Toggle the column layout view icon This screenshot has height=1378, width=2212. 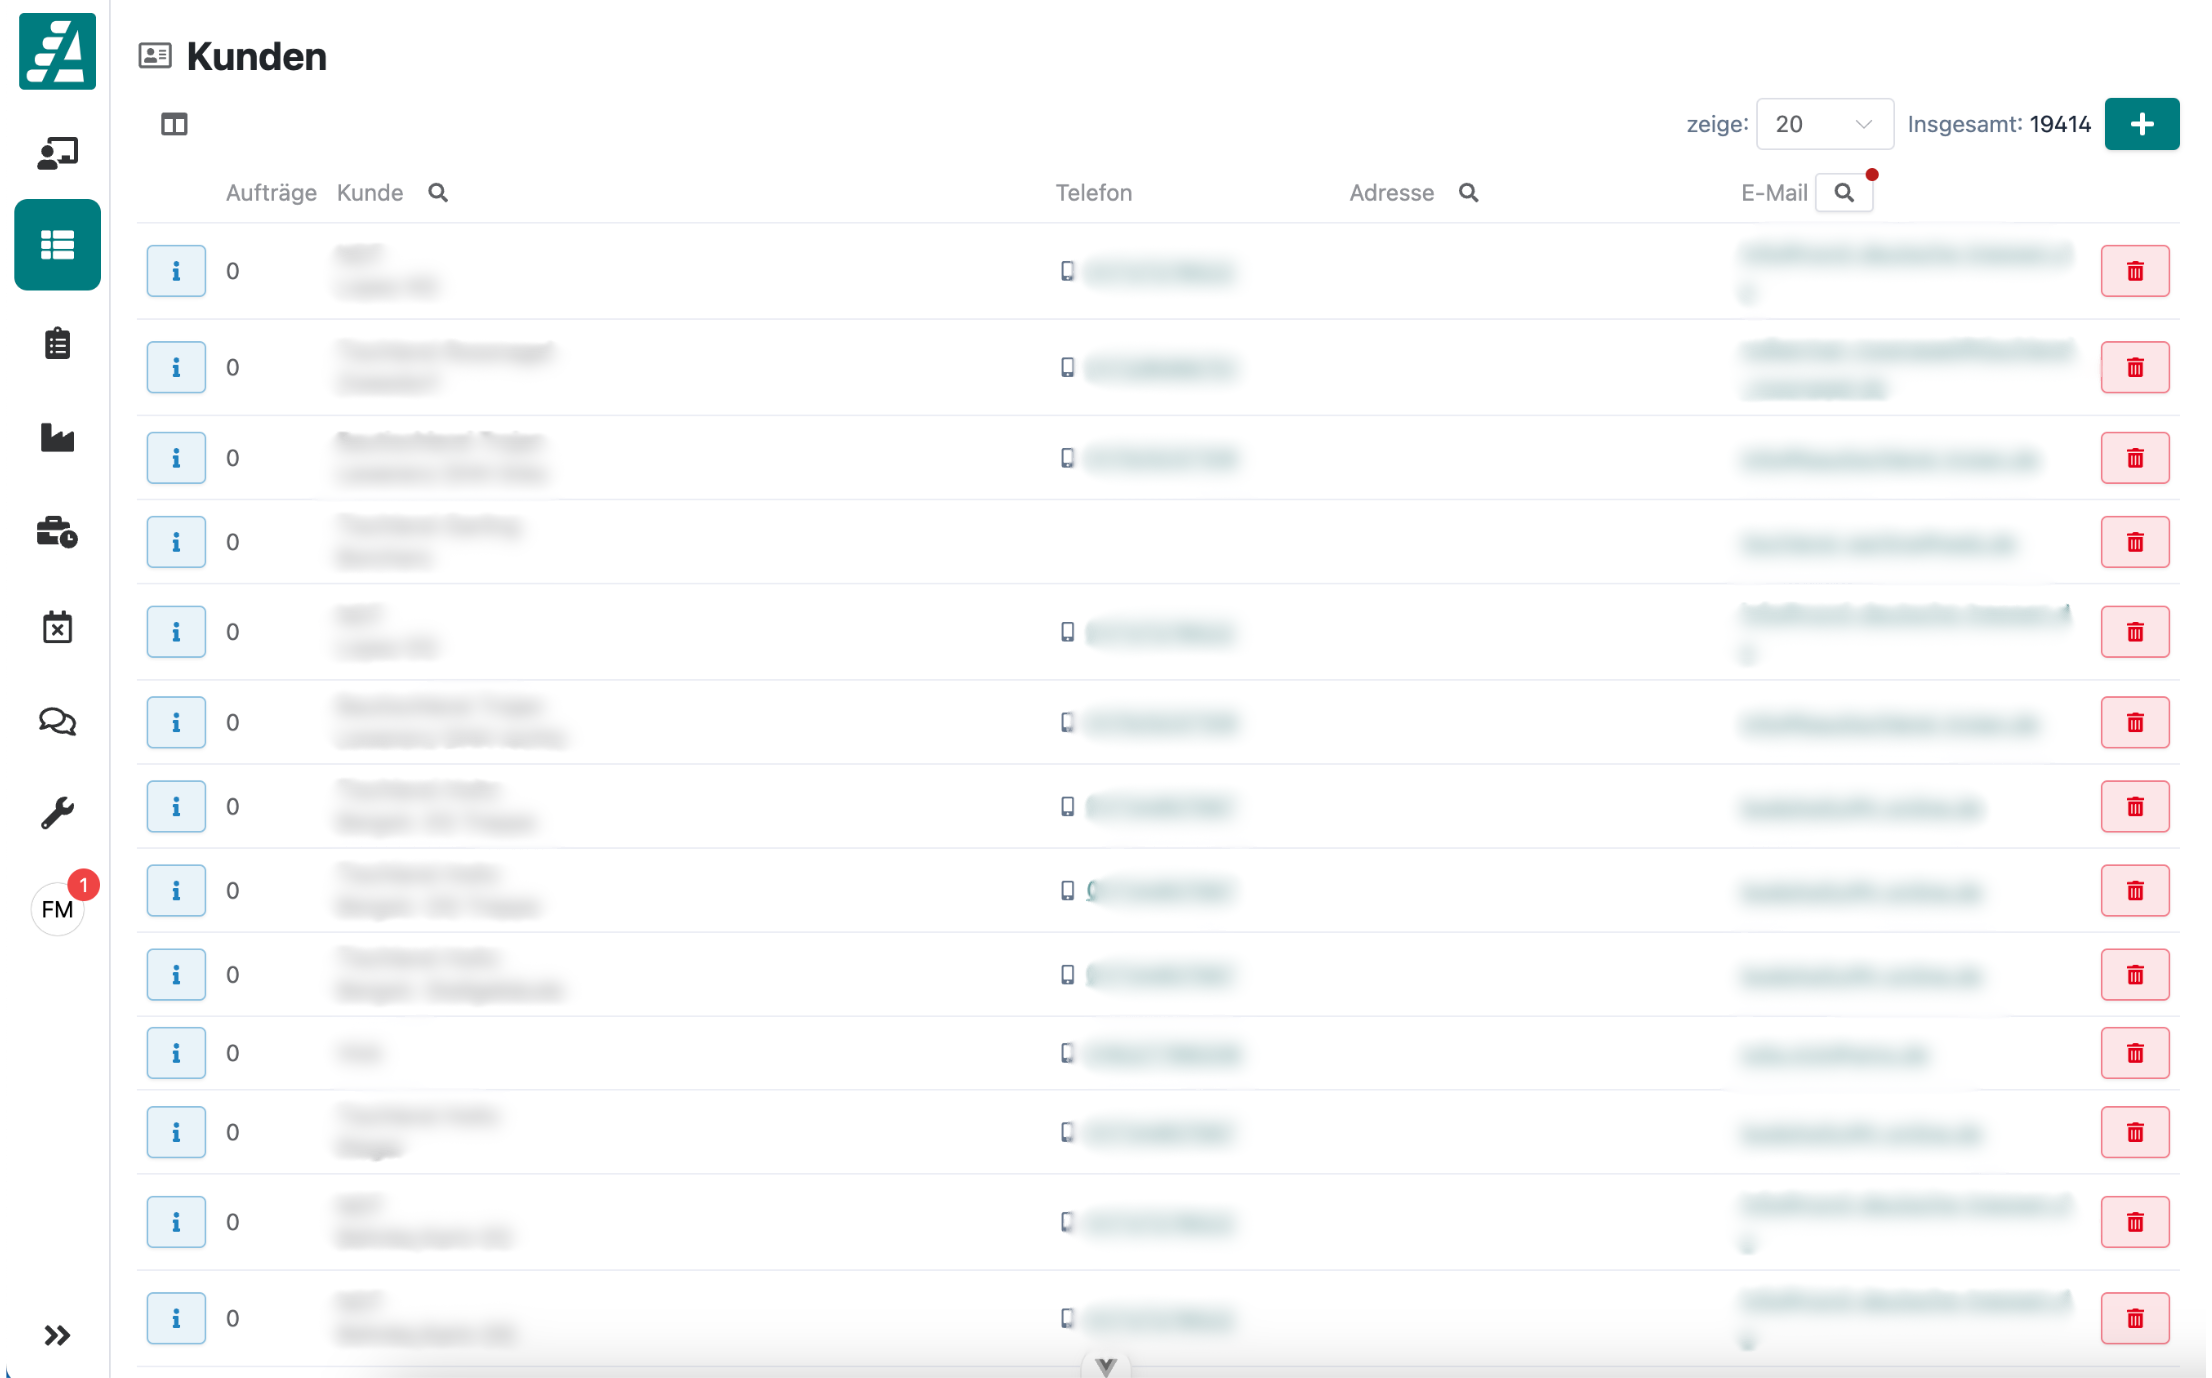pyautogui.click(x=174, y=124)
